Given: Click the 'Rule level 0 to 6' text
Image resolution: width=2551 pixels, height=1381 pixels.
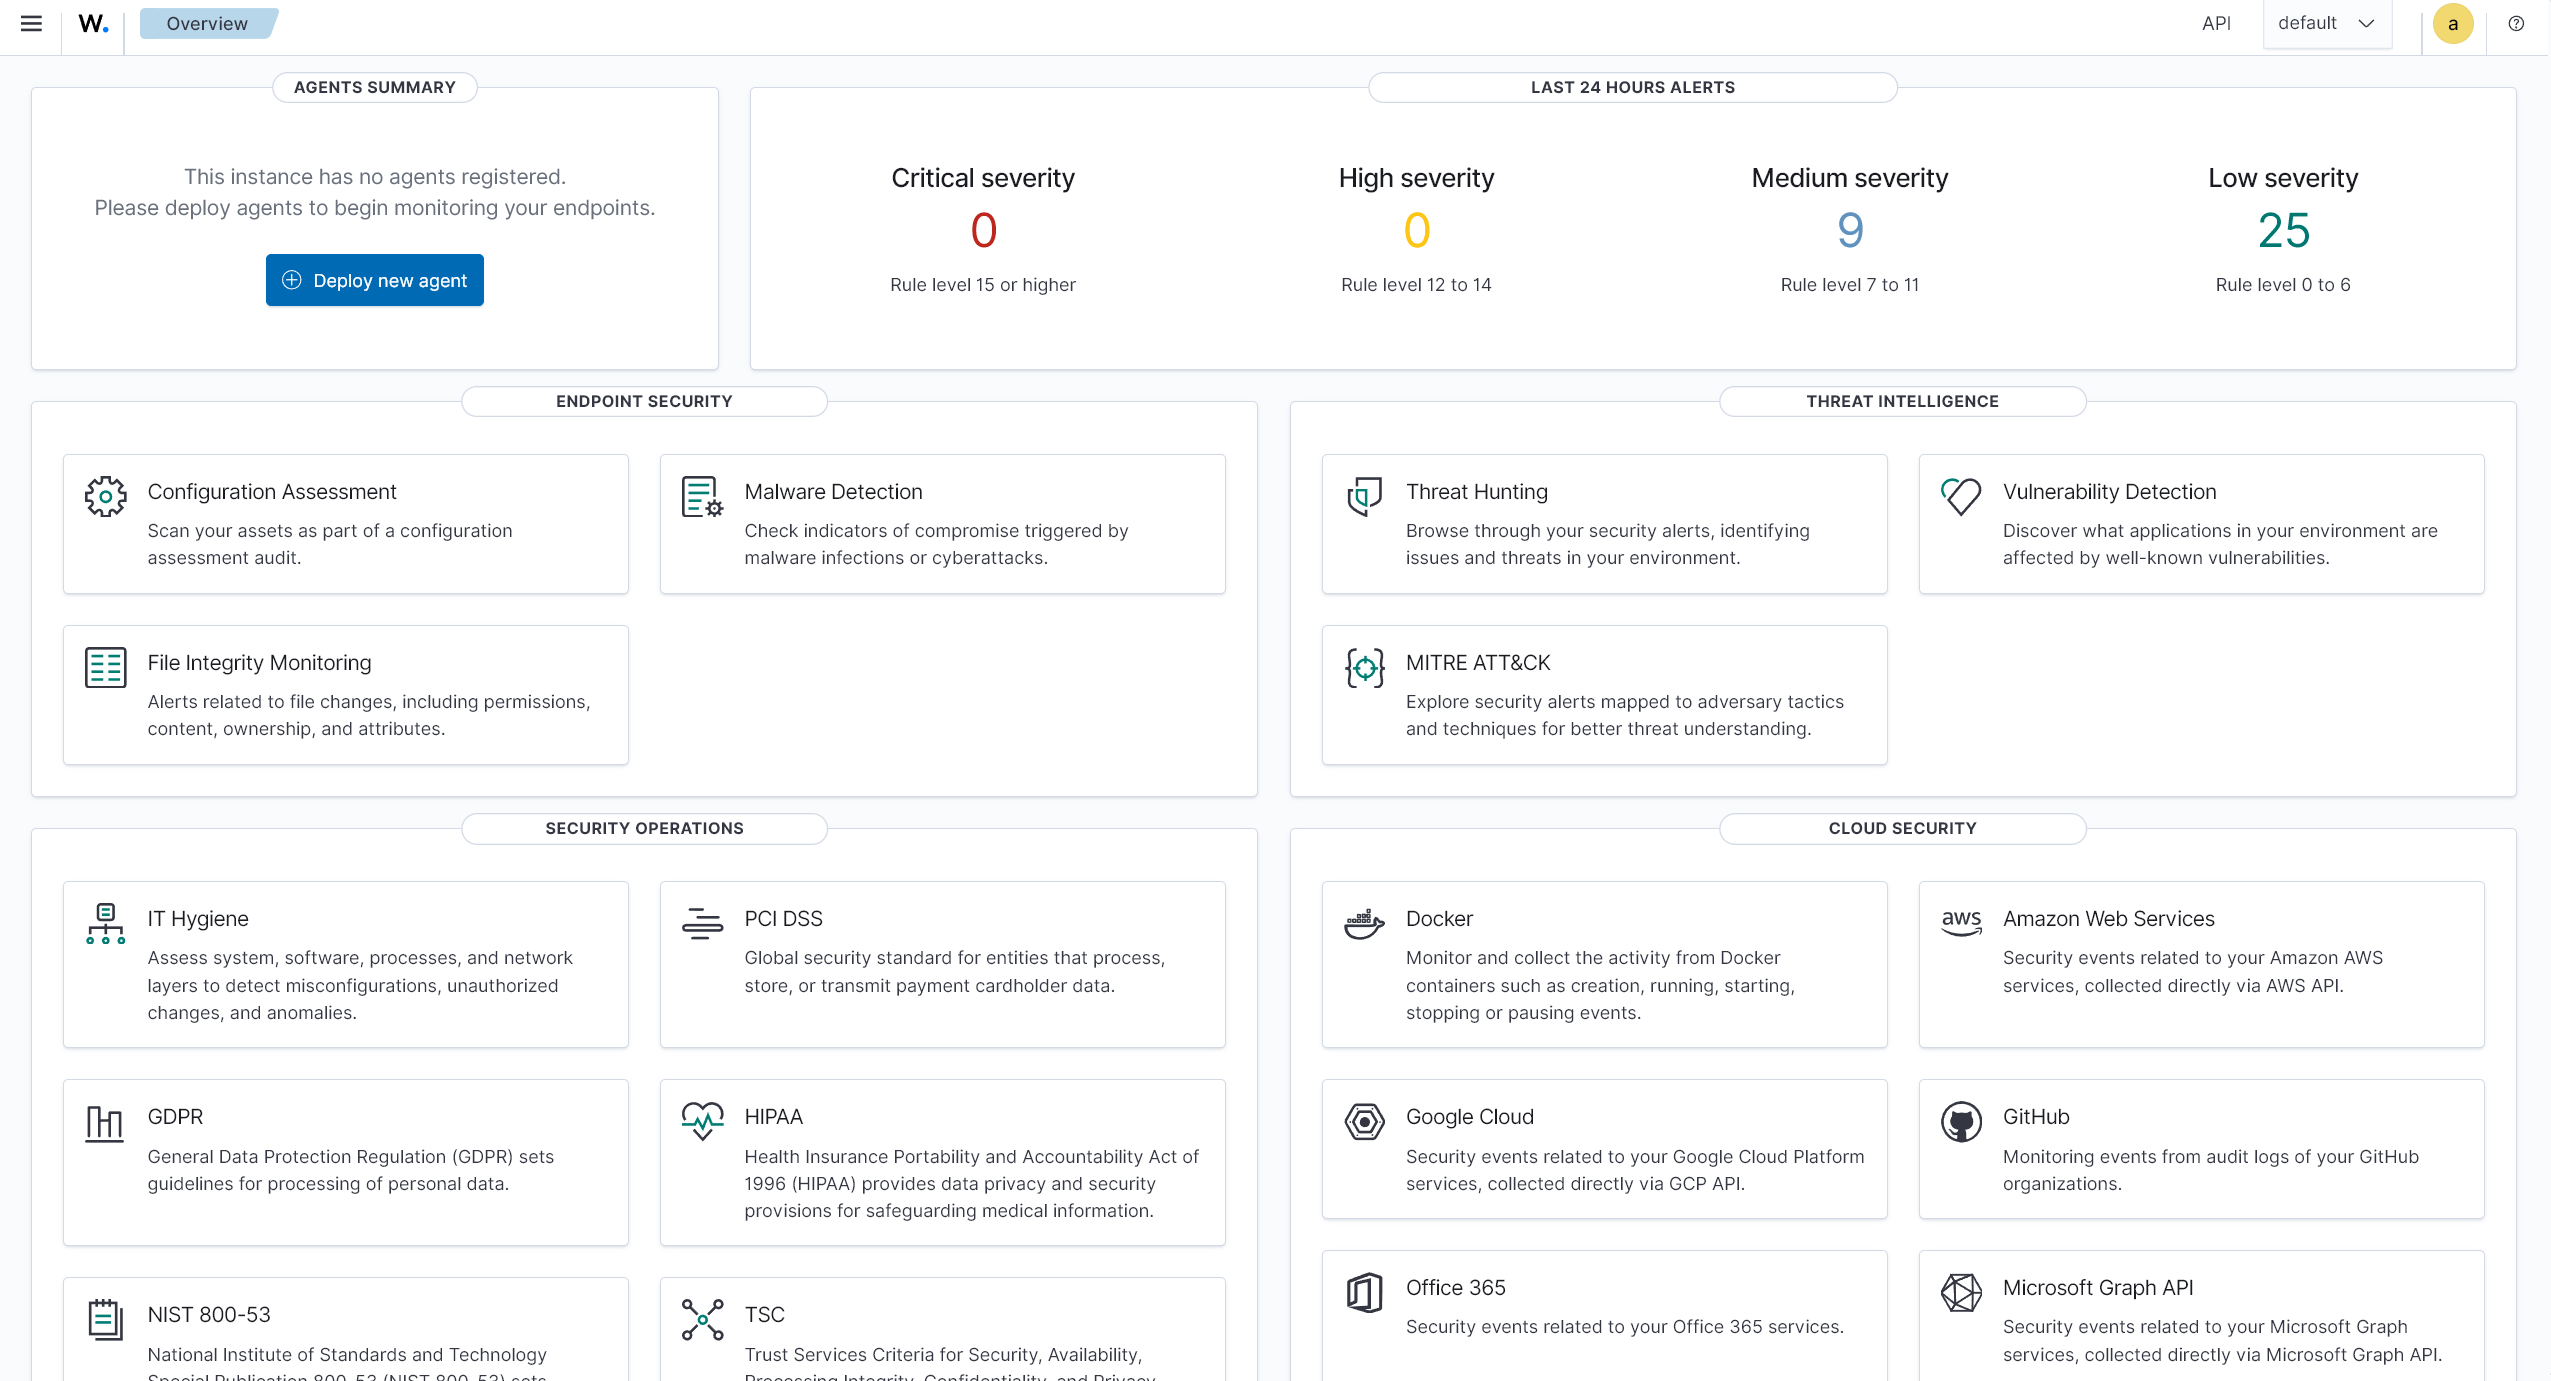Looking at the screenshot, I should click(x=2283, y=285).
